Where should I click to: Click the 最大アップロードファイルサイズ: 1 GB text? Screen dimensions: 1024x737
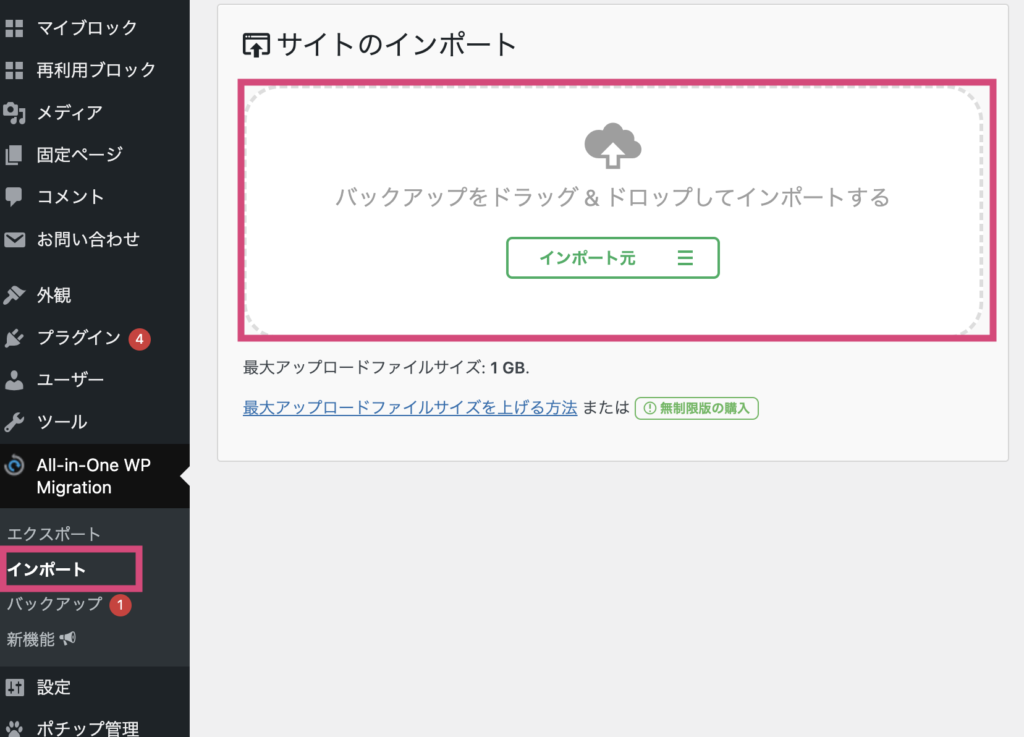click(386, 368)
